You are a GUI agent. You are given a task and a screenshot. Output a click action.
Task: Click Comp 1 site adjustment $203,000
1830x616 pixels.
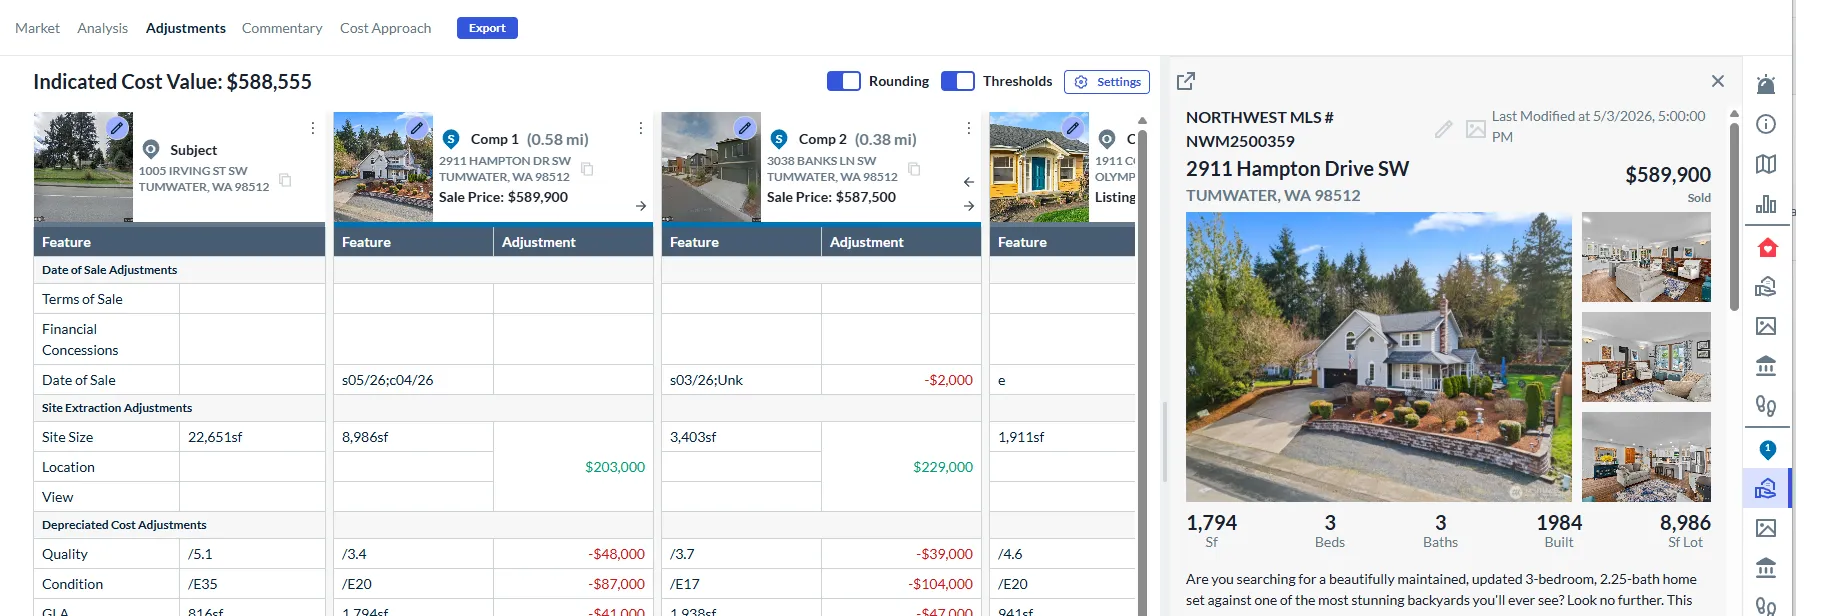615,467
